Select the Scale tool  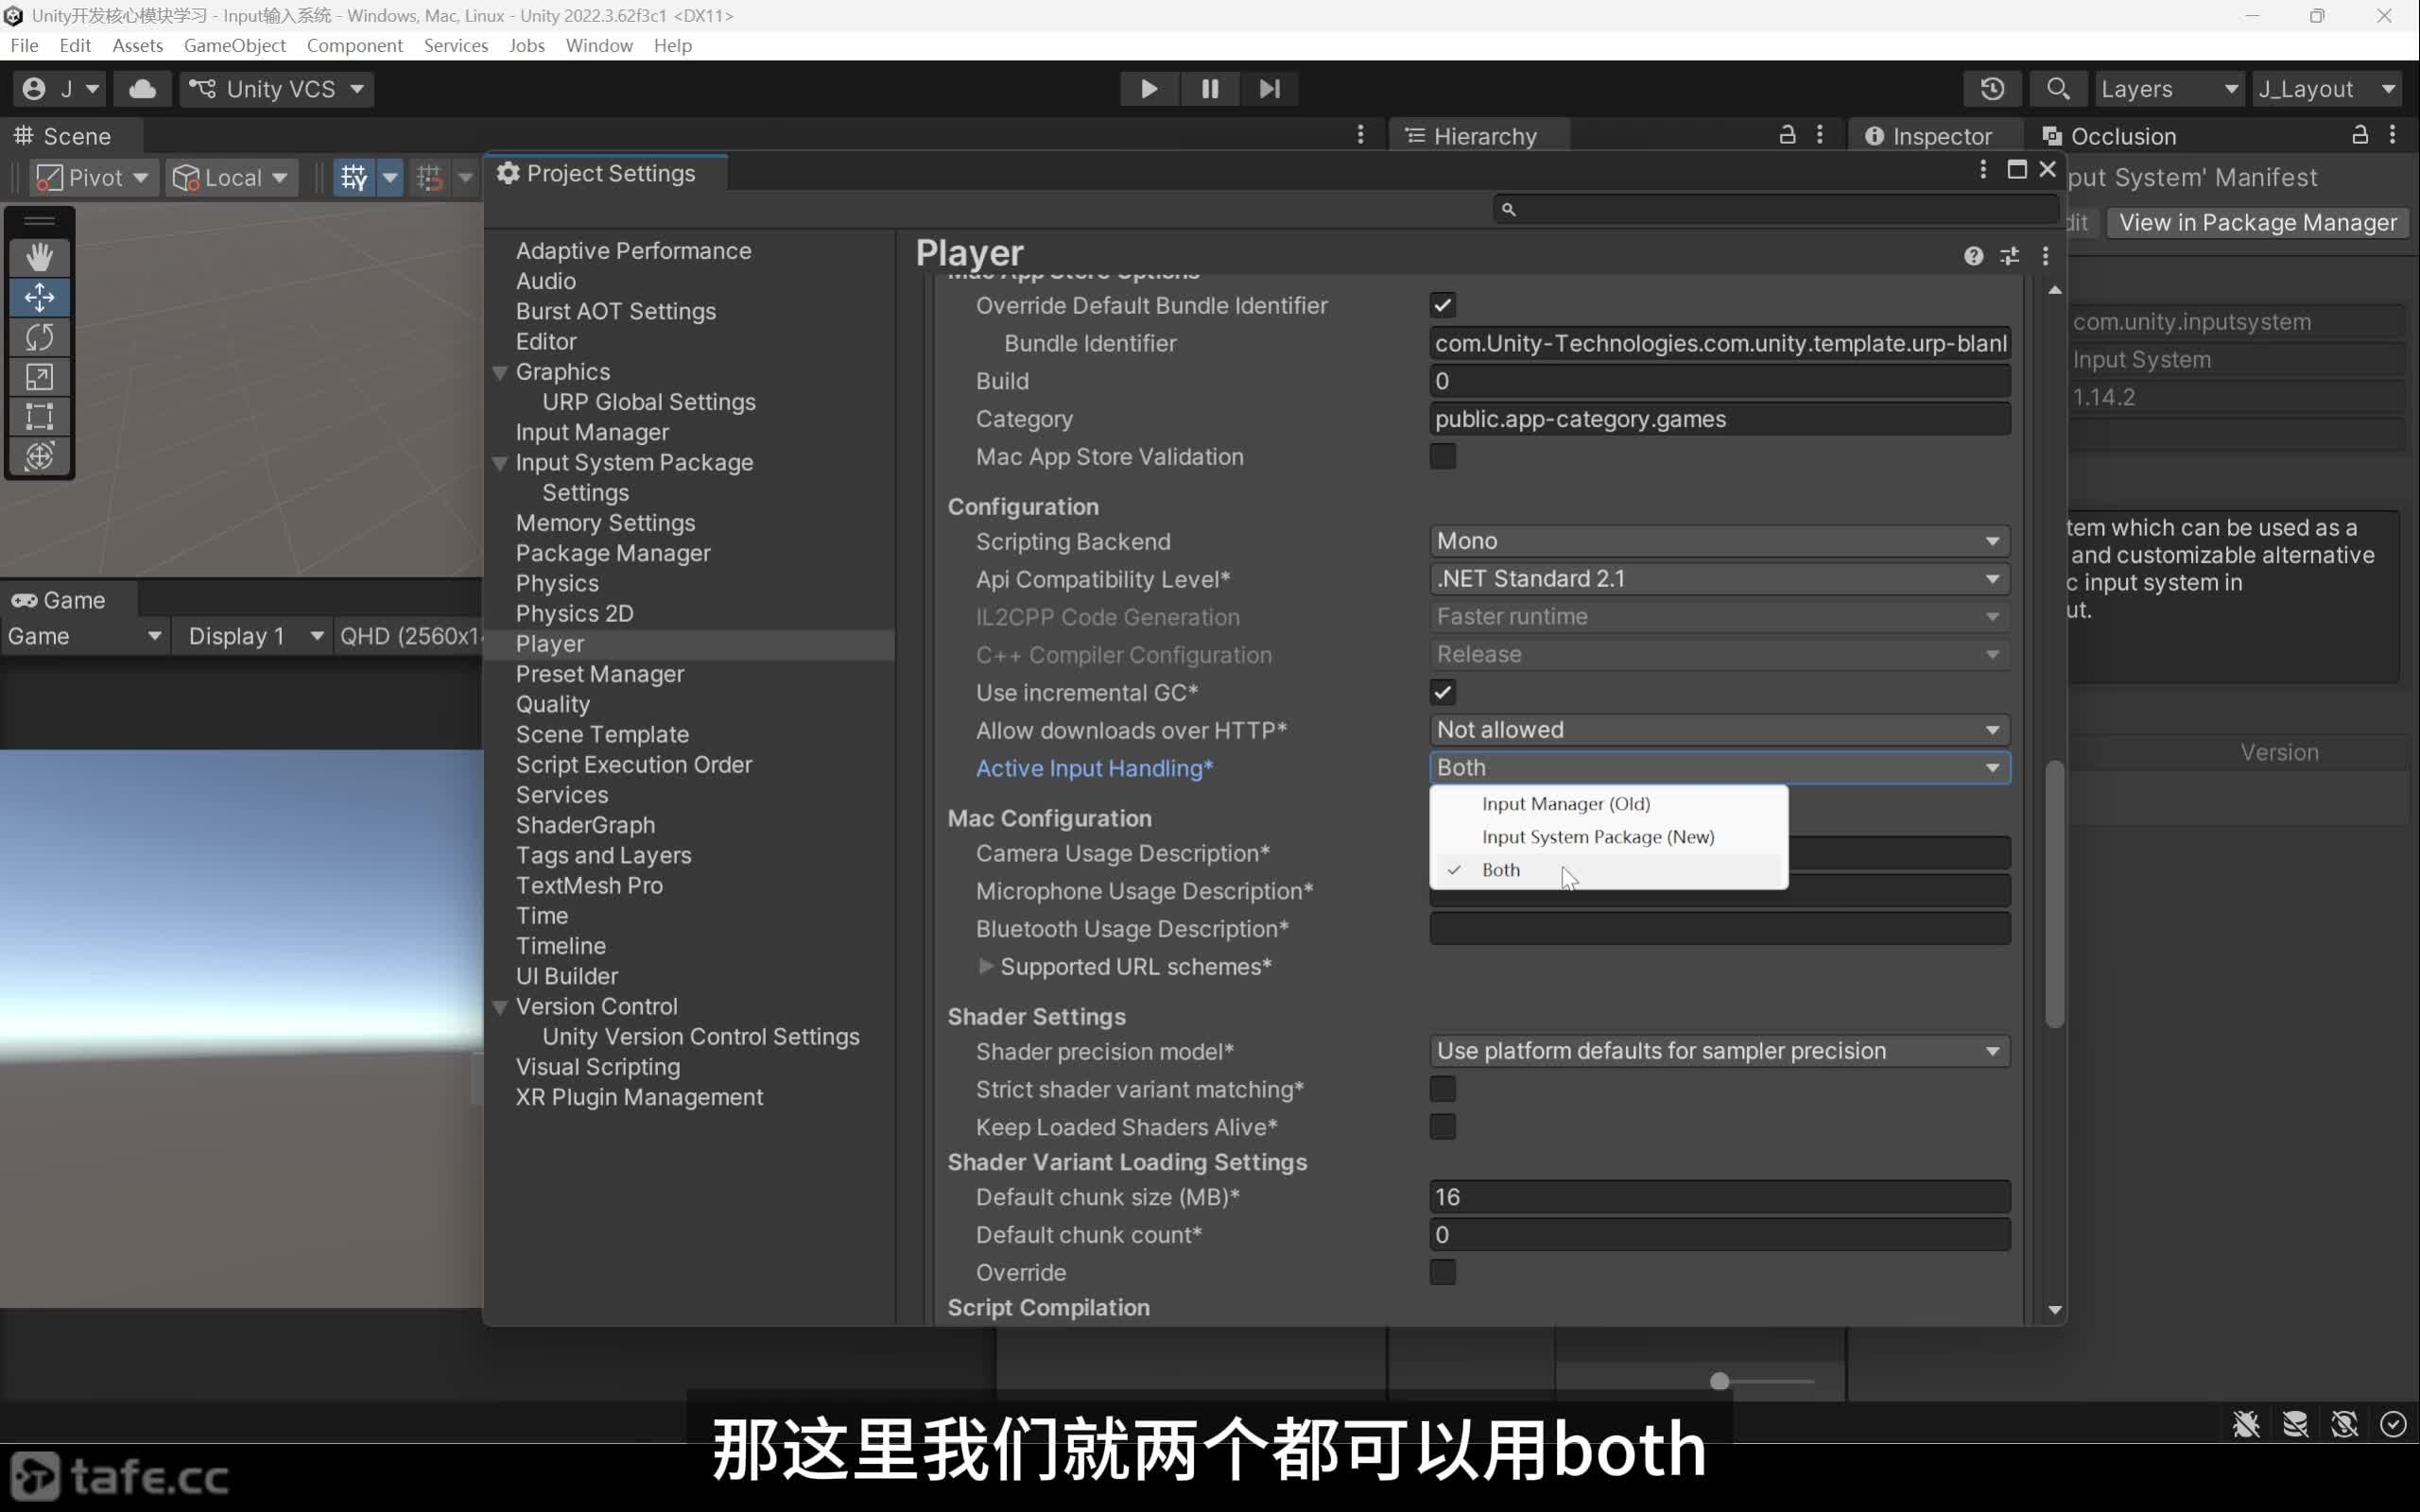pyautogui.click(x=40, y=377)
